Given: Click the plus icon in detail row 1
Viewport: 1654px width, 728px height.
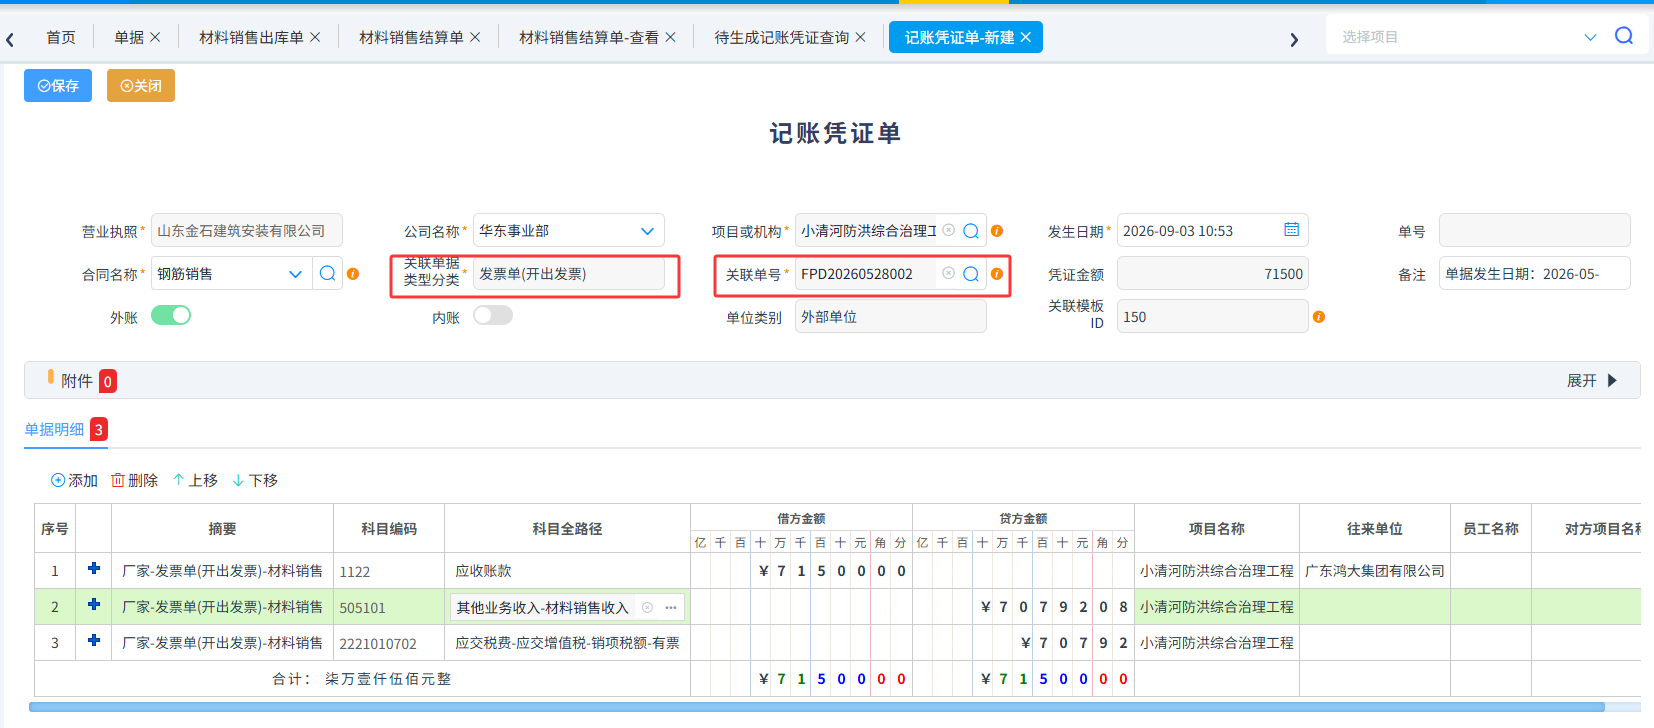Looking at the screenshot, I should 94,569.
